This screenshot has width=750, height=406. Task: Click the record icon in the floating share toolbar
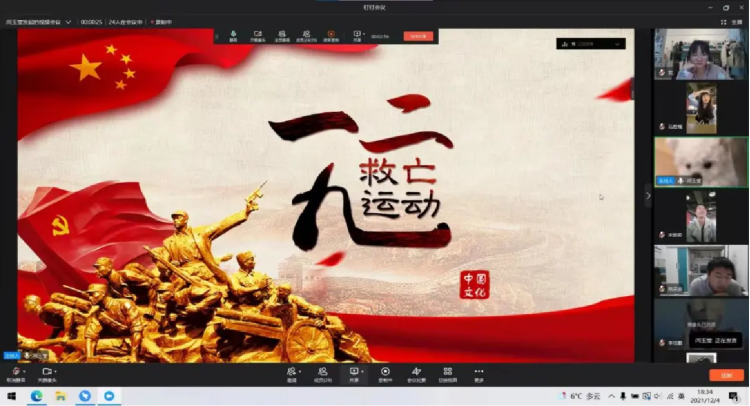tap(331, 34)
